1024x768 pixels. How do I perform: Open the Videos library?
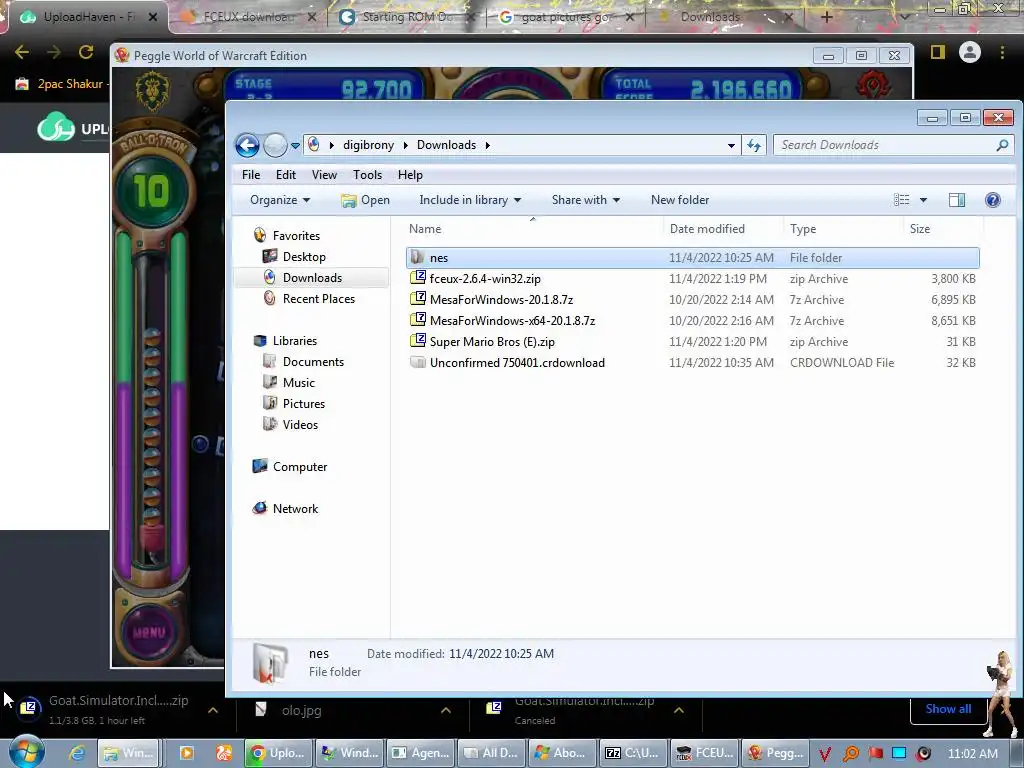pos(300,424)
